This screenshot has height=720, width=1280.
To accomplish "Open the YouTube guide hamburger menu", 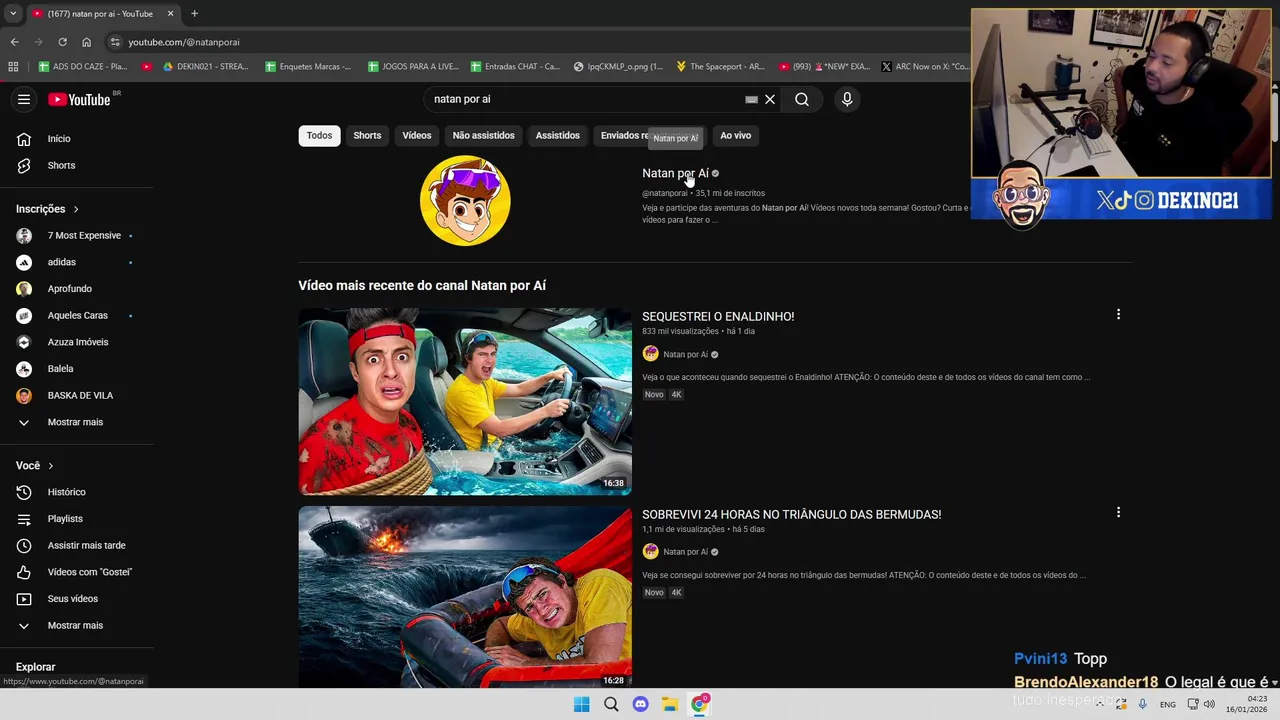I will tap(24, 99).
